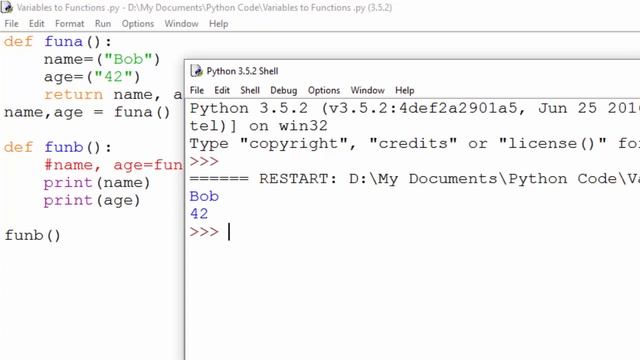Click the name=("Bob") code line
Image resolution: width=640 pixels, height=360 pixels.
click(102, 59)
